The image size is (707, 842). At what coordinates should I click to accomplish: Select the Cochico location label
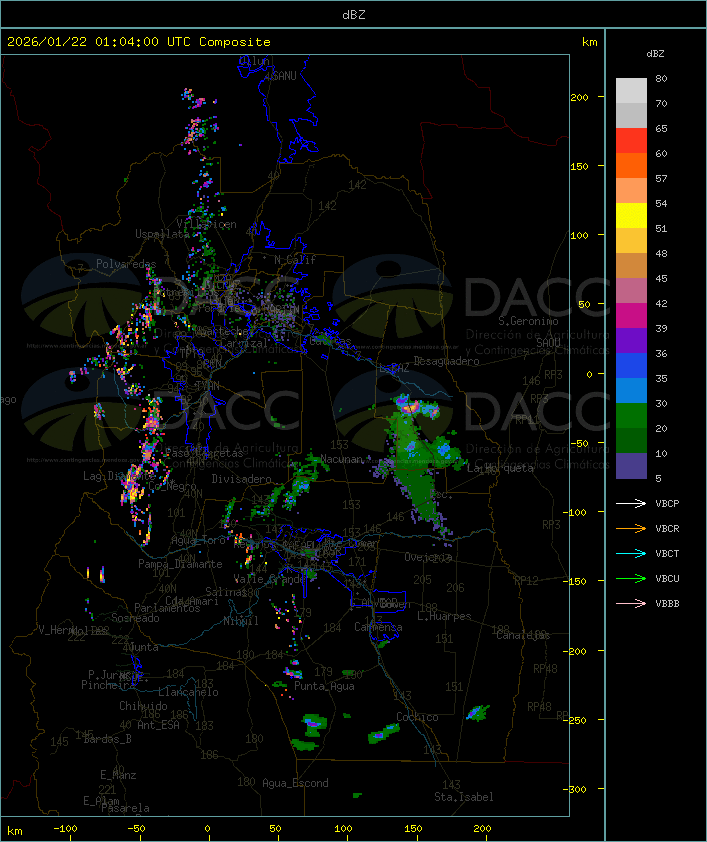point(417,717)
